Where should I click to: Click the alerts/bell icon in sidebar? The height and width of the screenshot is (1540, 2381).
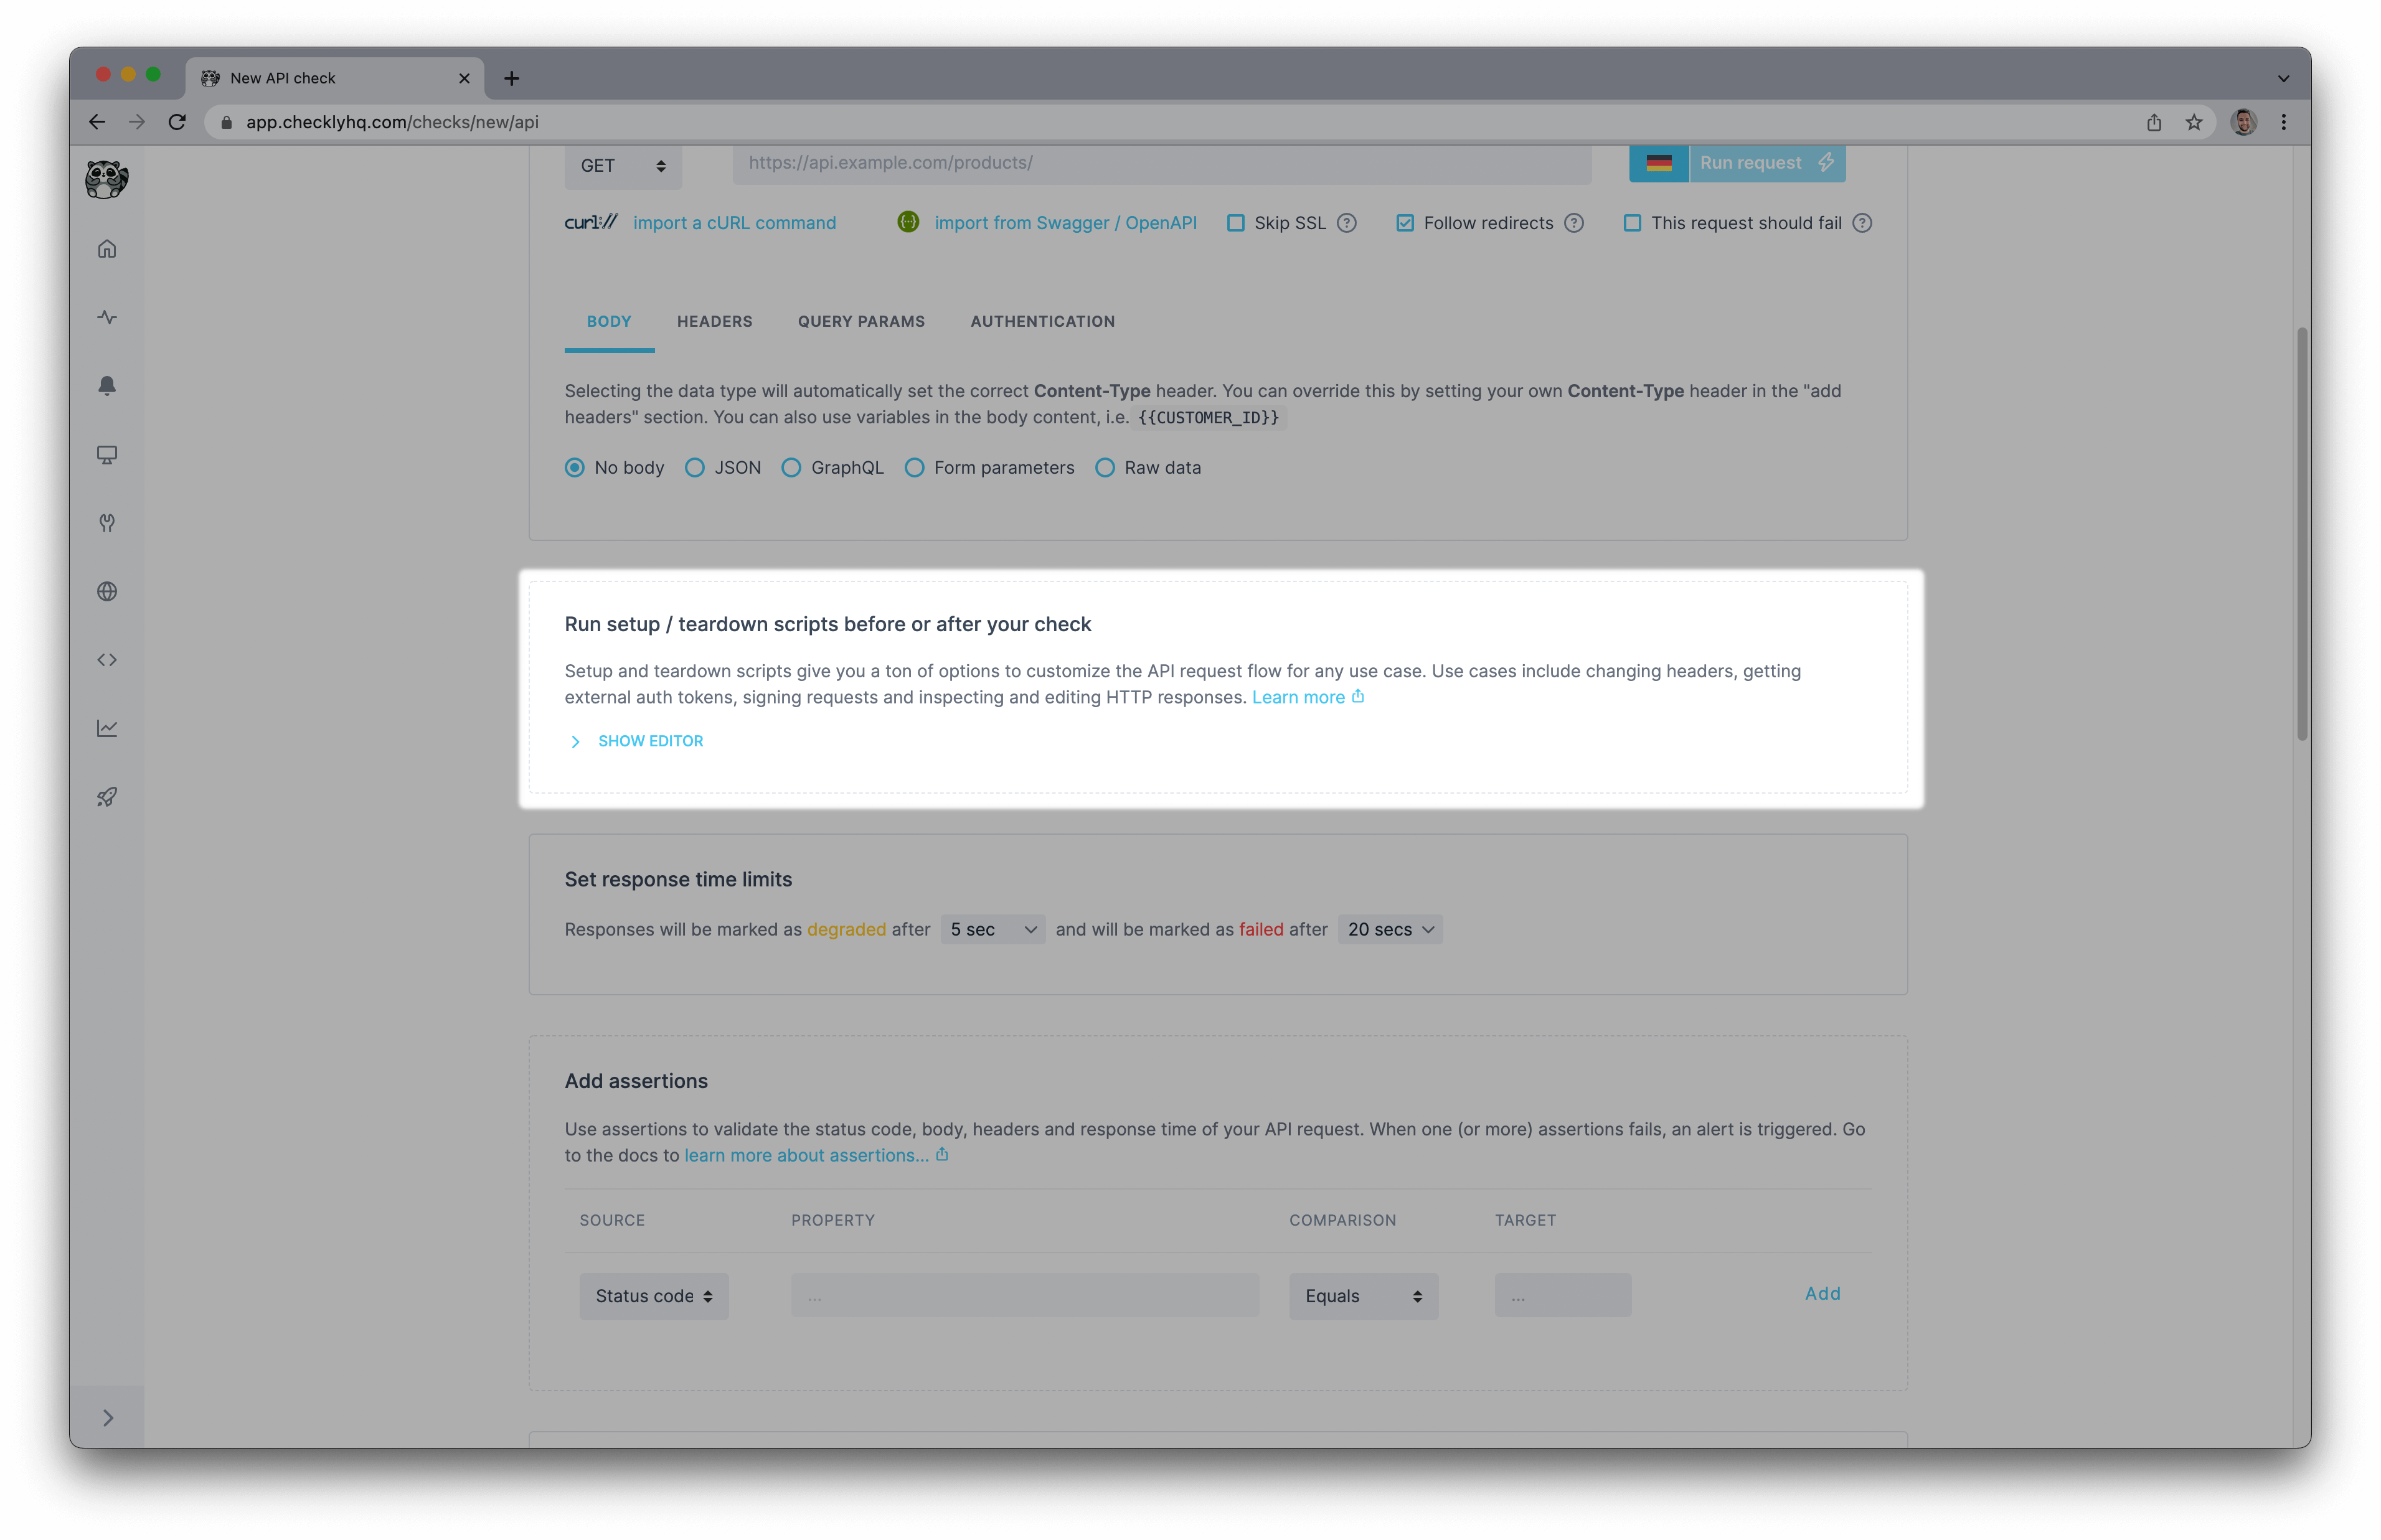tap(108, 385)
